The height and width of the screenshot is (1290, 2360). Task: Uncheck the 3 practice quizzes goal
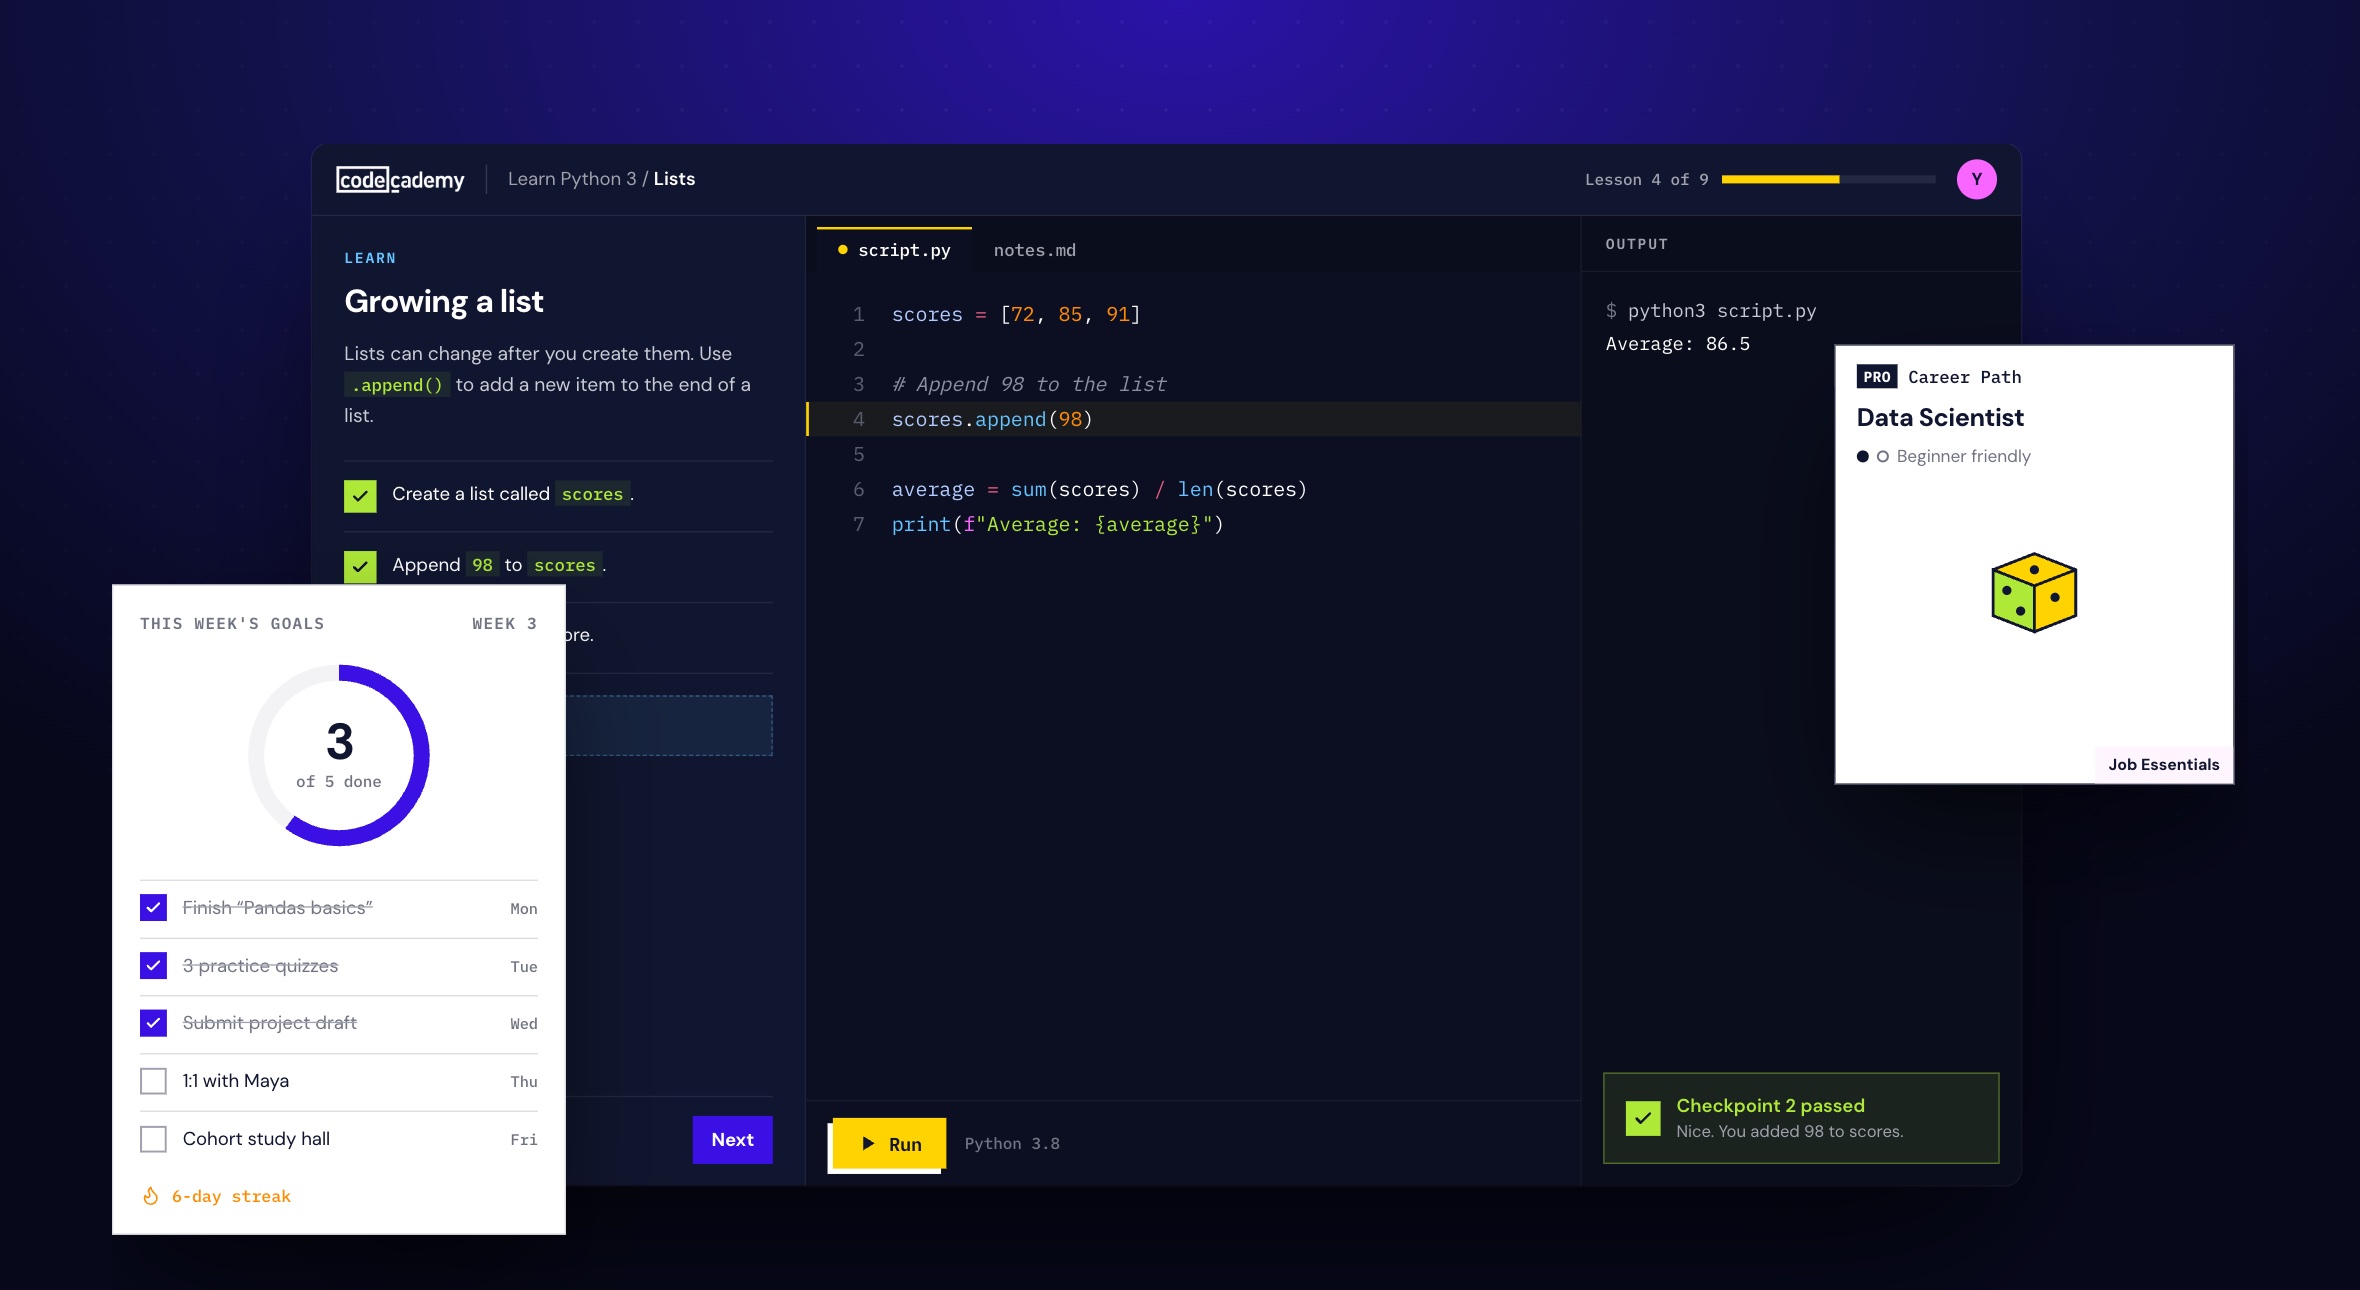point(153,966)
